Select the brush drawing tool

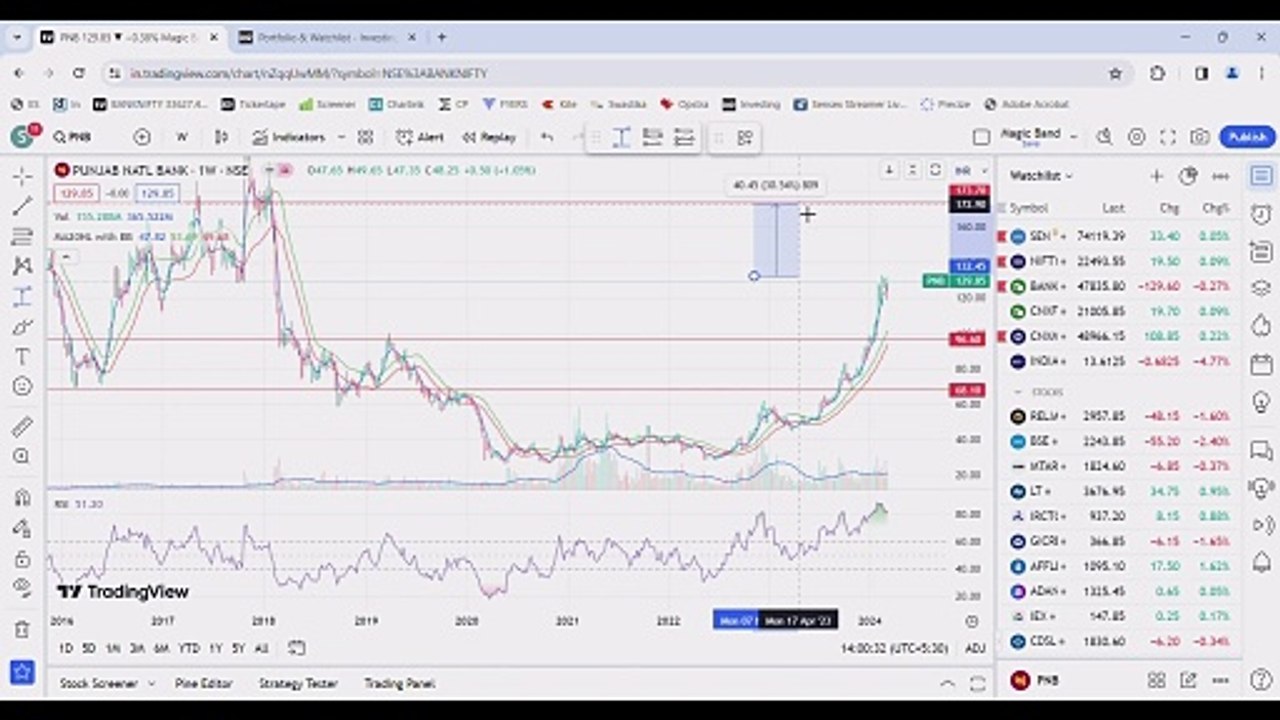22,326
